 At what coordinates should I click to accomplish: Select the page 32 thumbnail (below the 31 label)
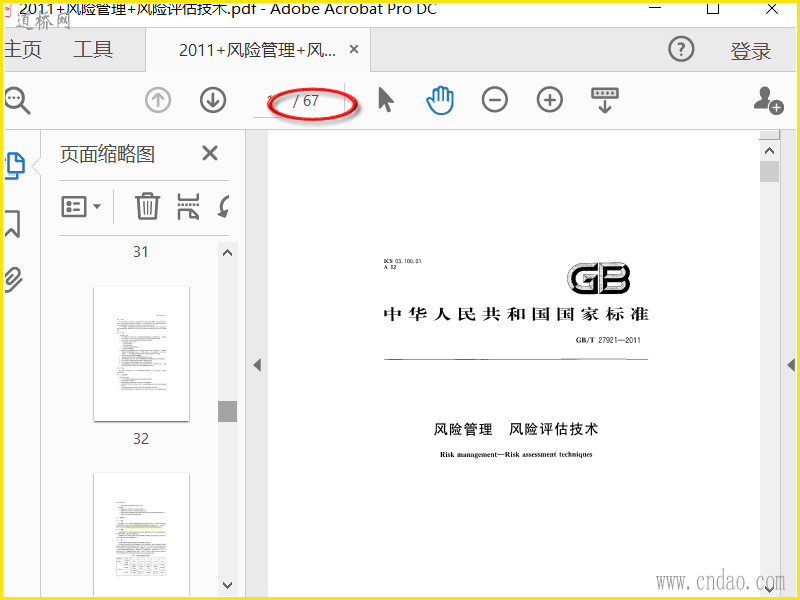click(x=141, y=354)
